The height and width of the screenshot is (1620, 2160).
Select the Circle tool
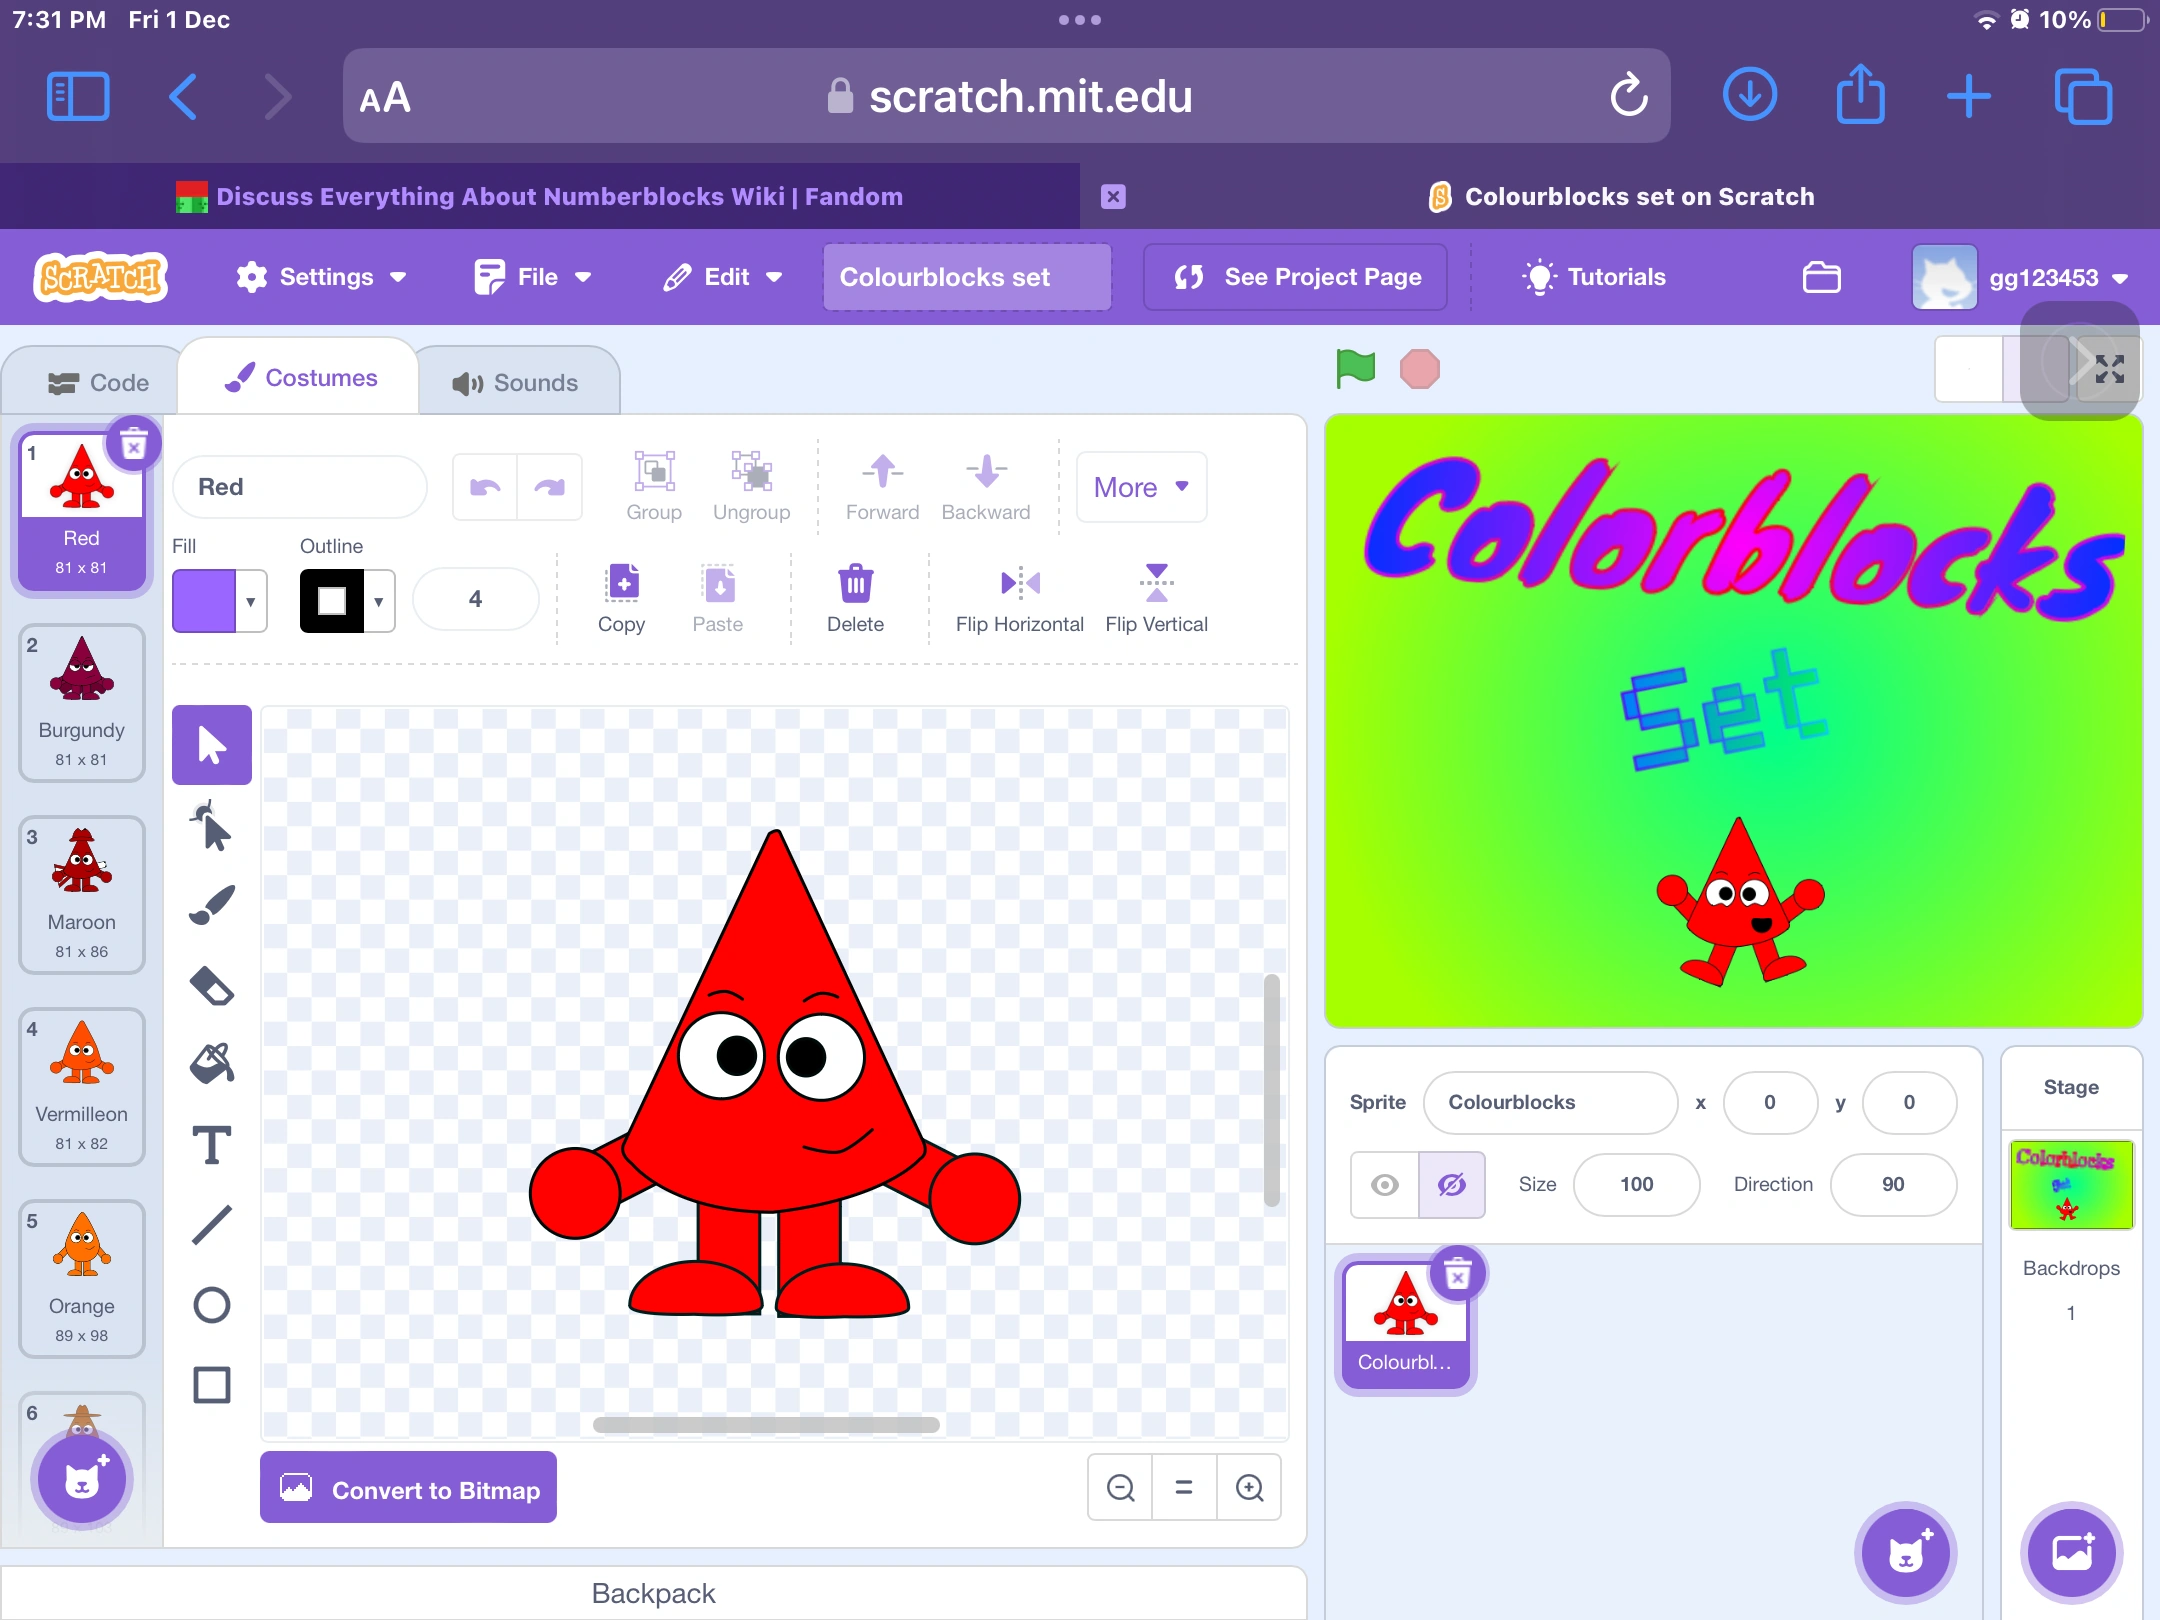pos(212,1305)
